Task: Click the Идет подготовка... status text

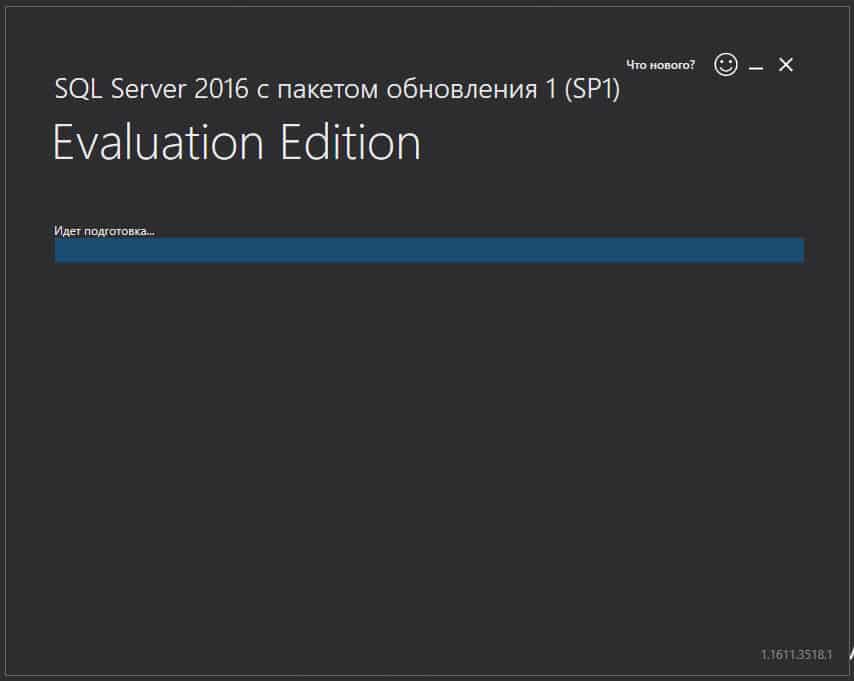Action: [103, 229]
